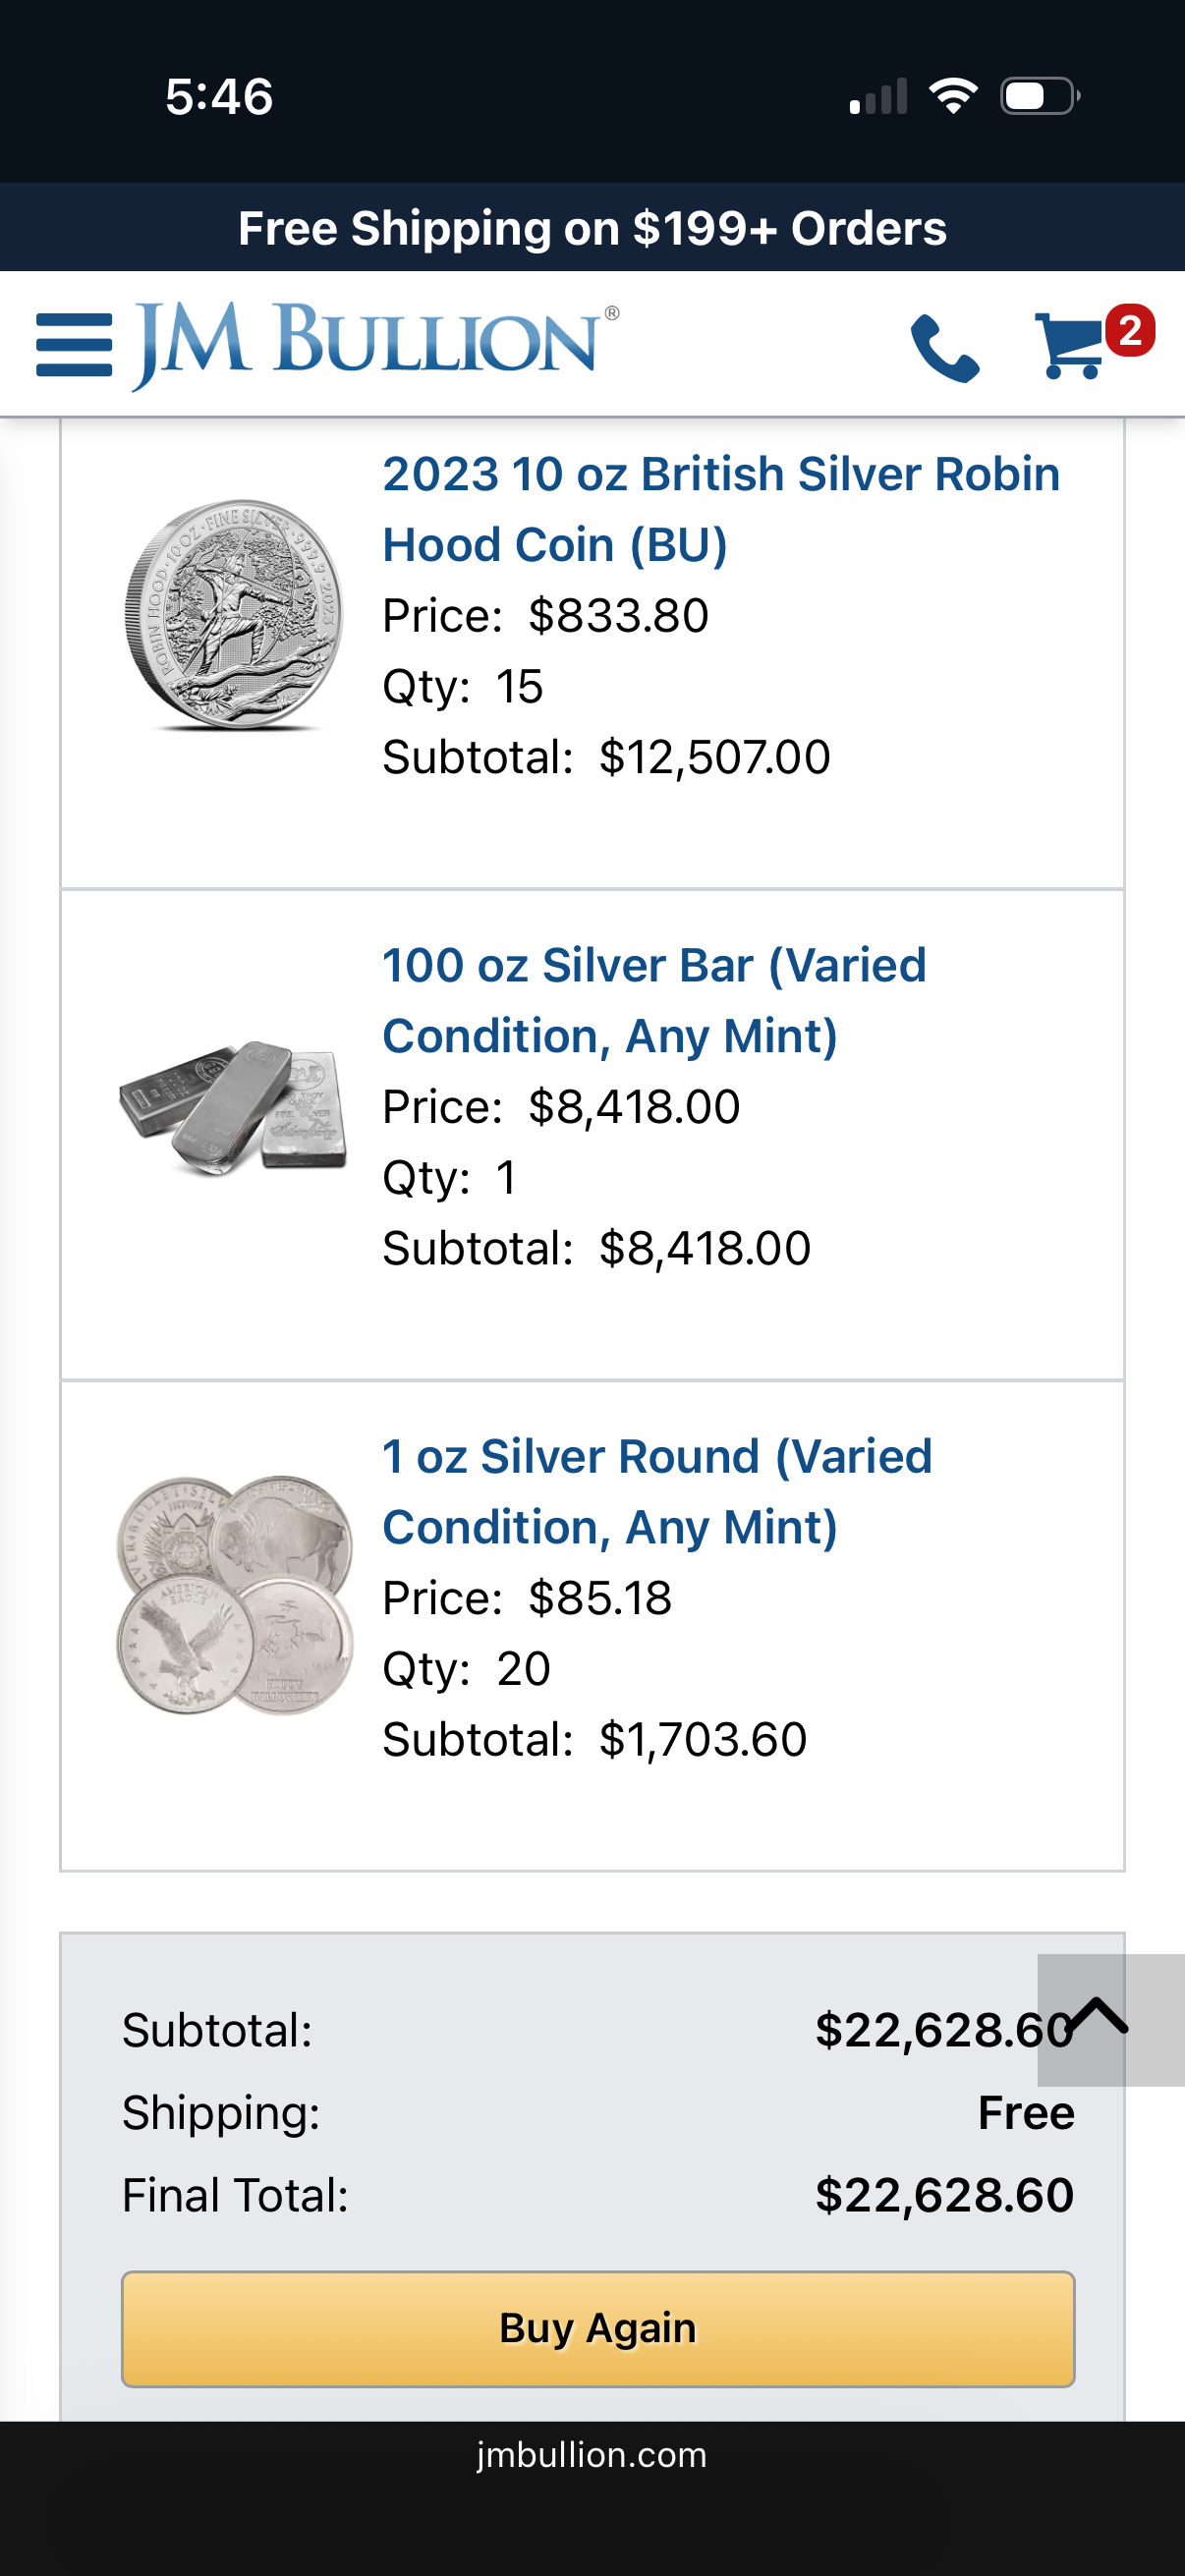Tap the 5:46 clock in status bar

(x=219, y=97)
